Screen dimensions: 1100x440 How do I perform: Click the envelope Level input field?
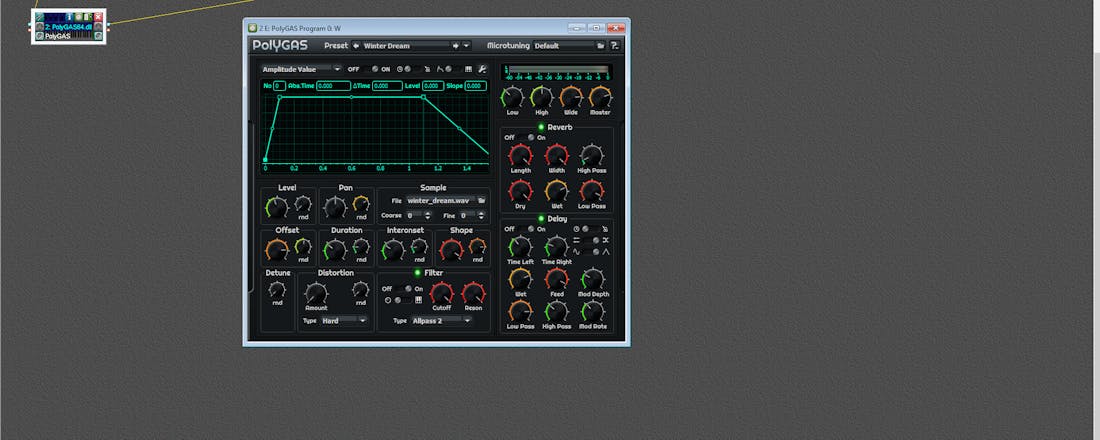433,86
